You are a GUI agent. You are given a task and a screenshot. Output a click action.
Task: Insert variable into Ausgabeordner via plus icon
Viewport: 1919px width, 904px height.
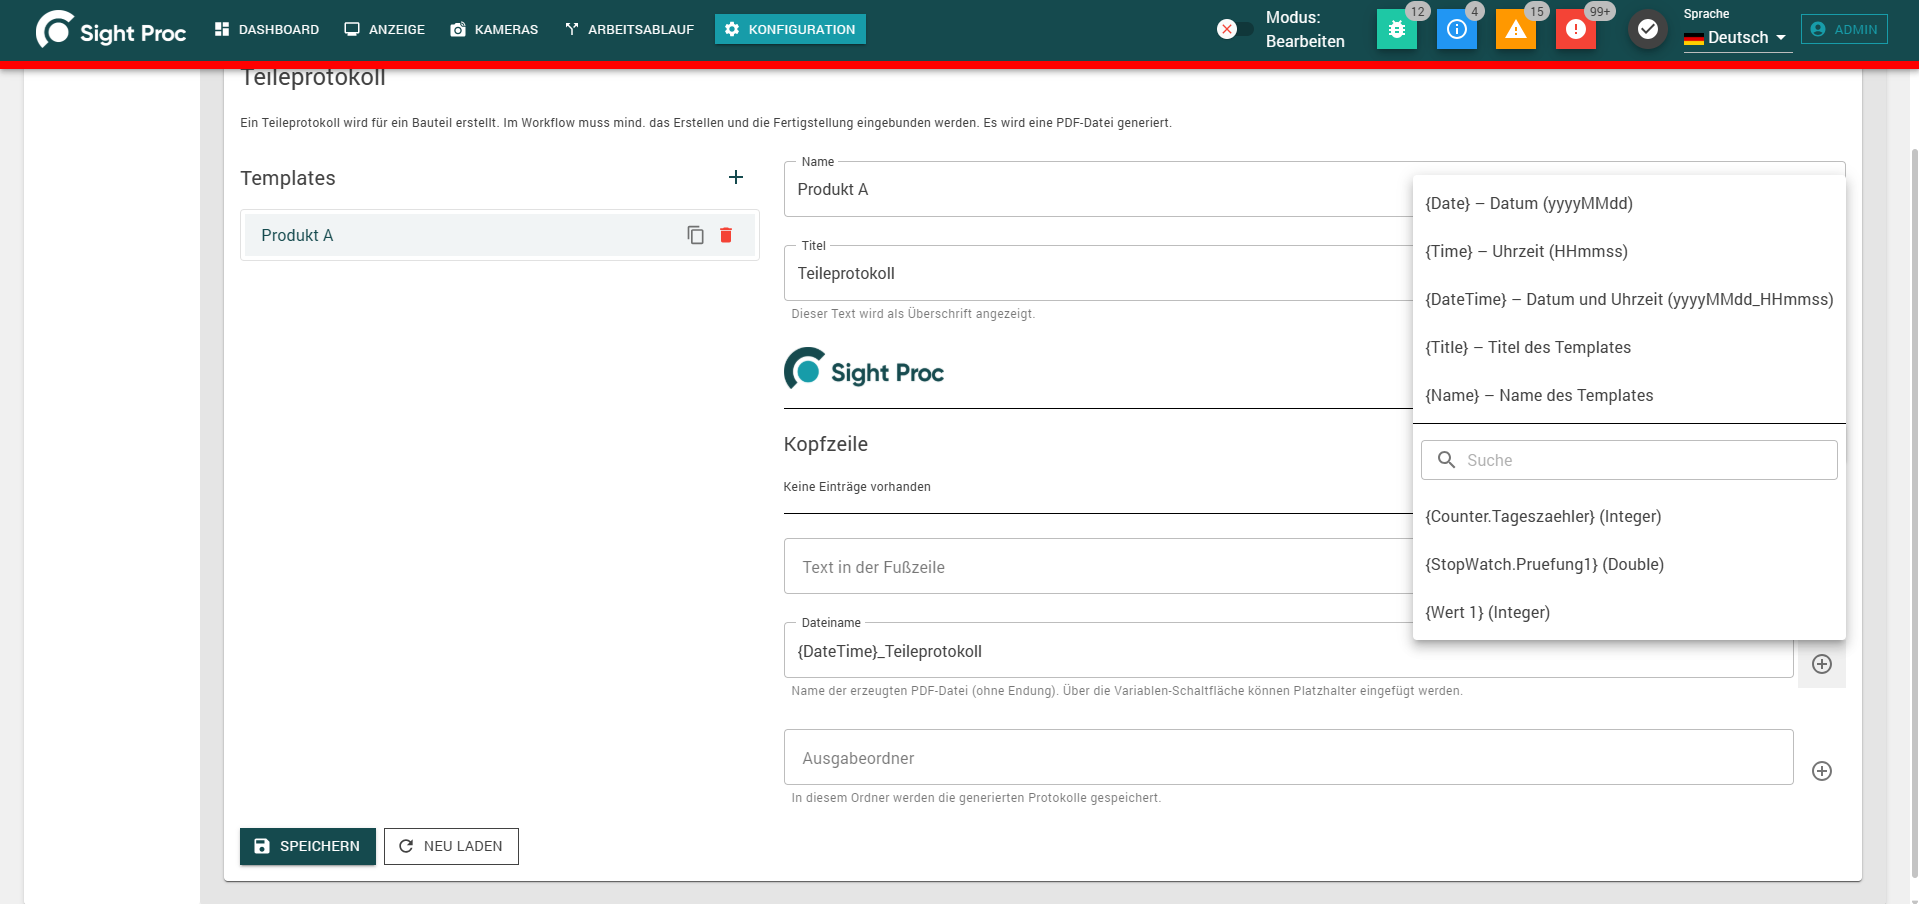(1822, 771)
